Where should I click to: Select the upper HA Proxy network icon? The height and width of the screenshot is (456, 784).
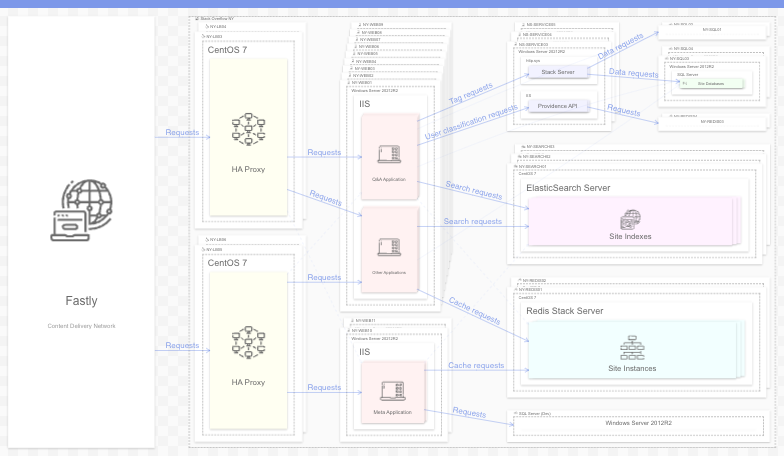pos(248,129)
